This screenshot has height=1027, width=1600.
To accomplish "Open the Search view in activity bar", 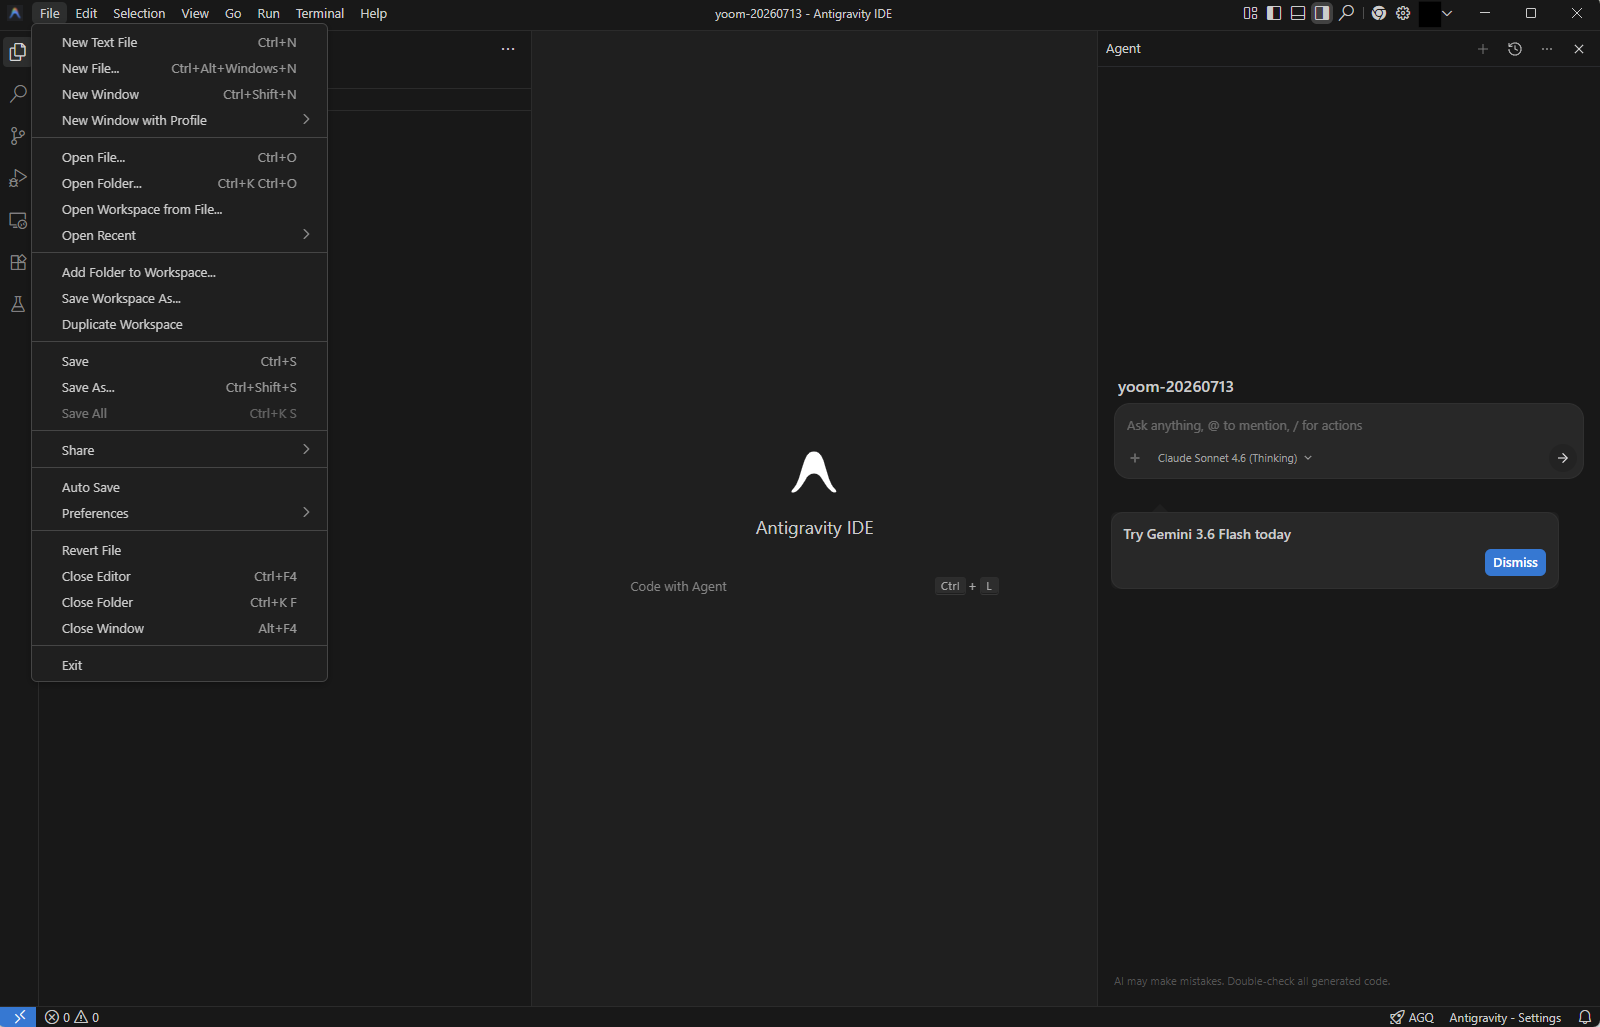I will [18, 94].
